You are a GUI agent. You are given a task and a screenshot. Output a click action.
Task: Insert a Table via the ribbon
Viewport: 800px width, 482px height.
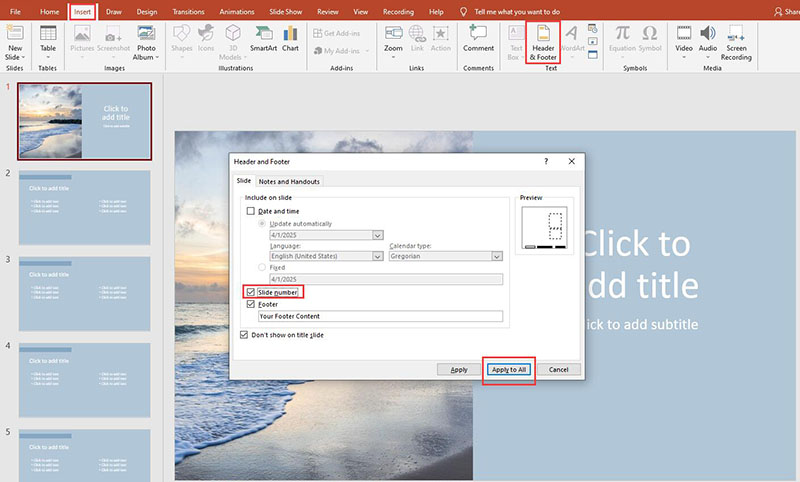[x=48, y=40]
